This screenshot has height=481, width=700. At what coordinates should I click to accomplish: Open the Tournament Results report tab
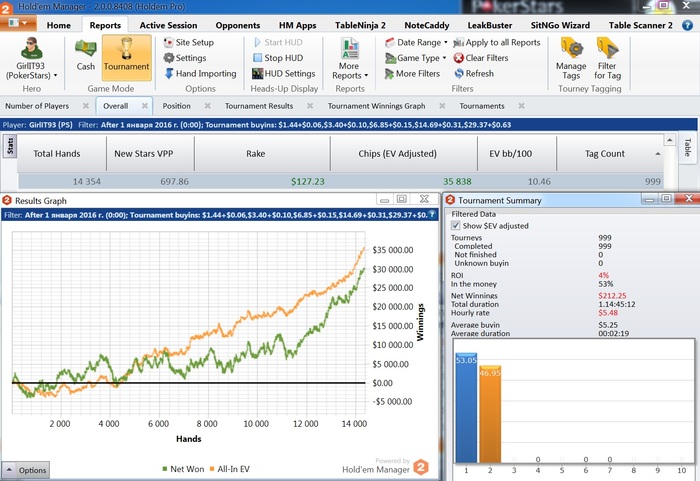[x=259, y=106]
